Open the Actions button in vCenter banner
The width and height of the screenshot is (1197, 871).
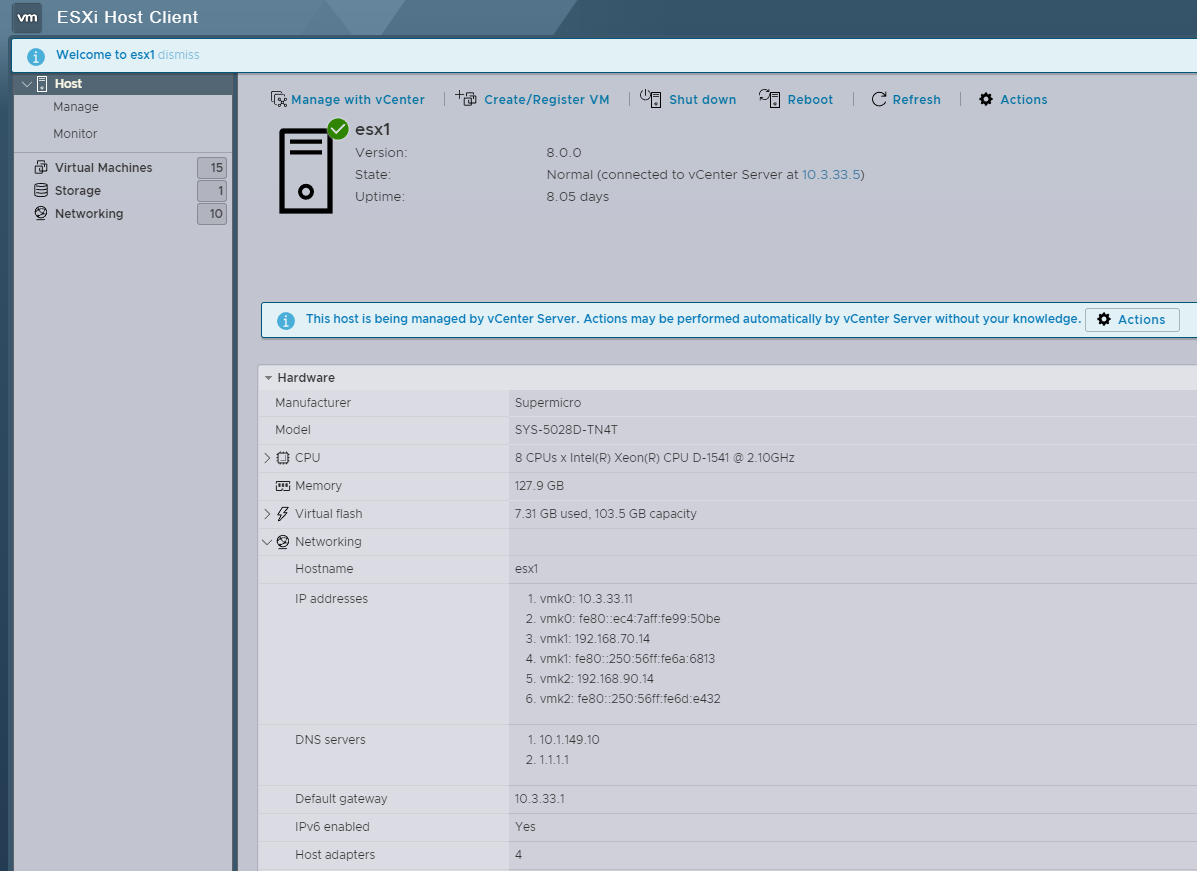coord(1132,320)
